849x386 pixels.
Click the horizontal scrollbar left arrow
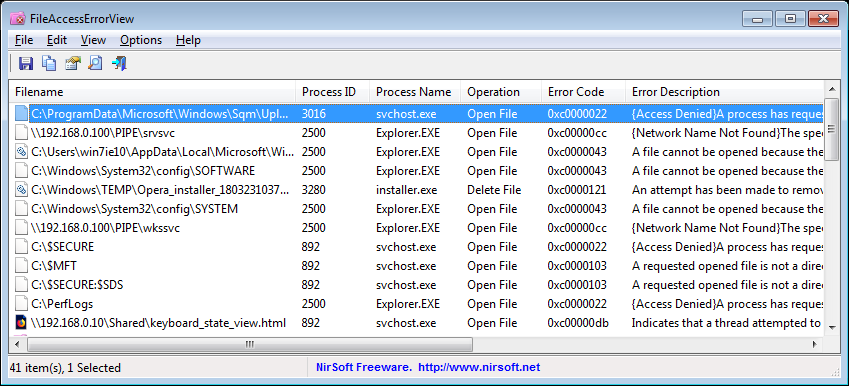point(18,344)
